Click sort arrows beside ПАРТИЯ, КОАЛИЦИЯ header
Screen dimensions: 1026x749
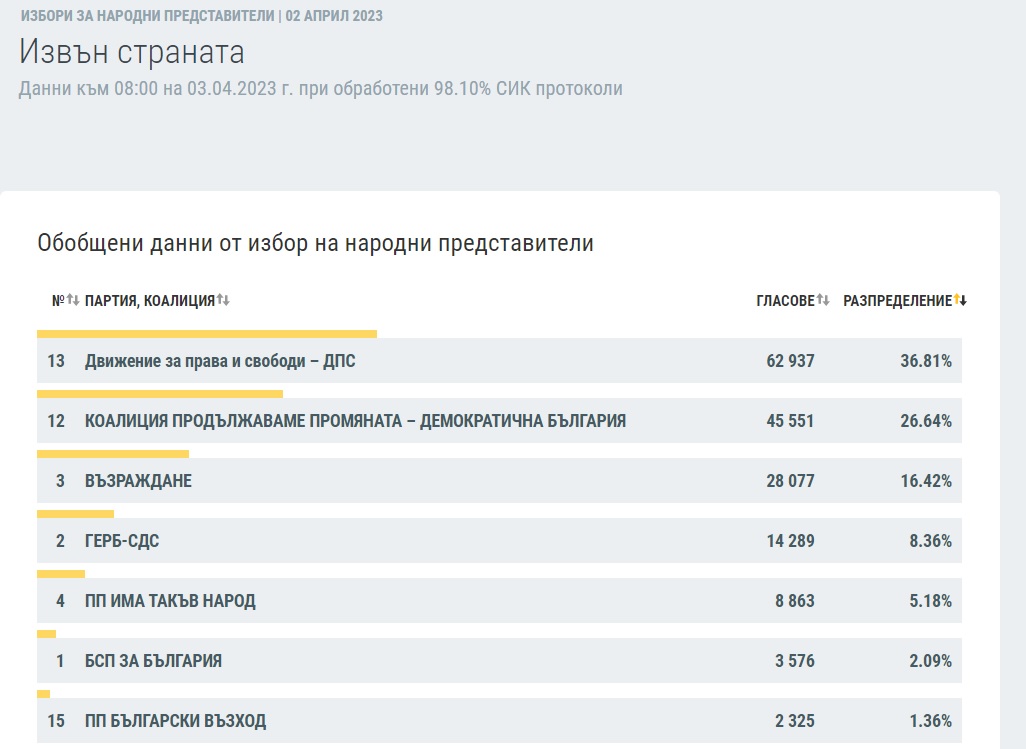pyautogui.click(x=223, y=300)
